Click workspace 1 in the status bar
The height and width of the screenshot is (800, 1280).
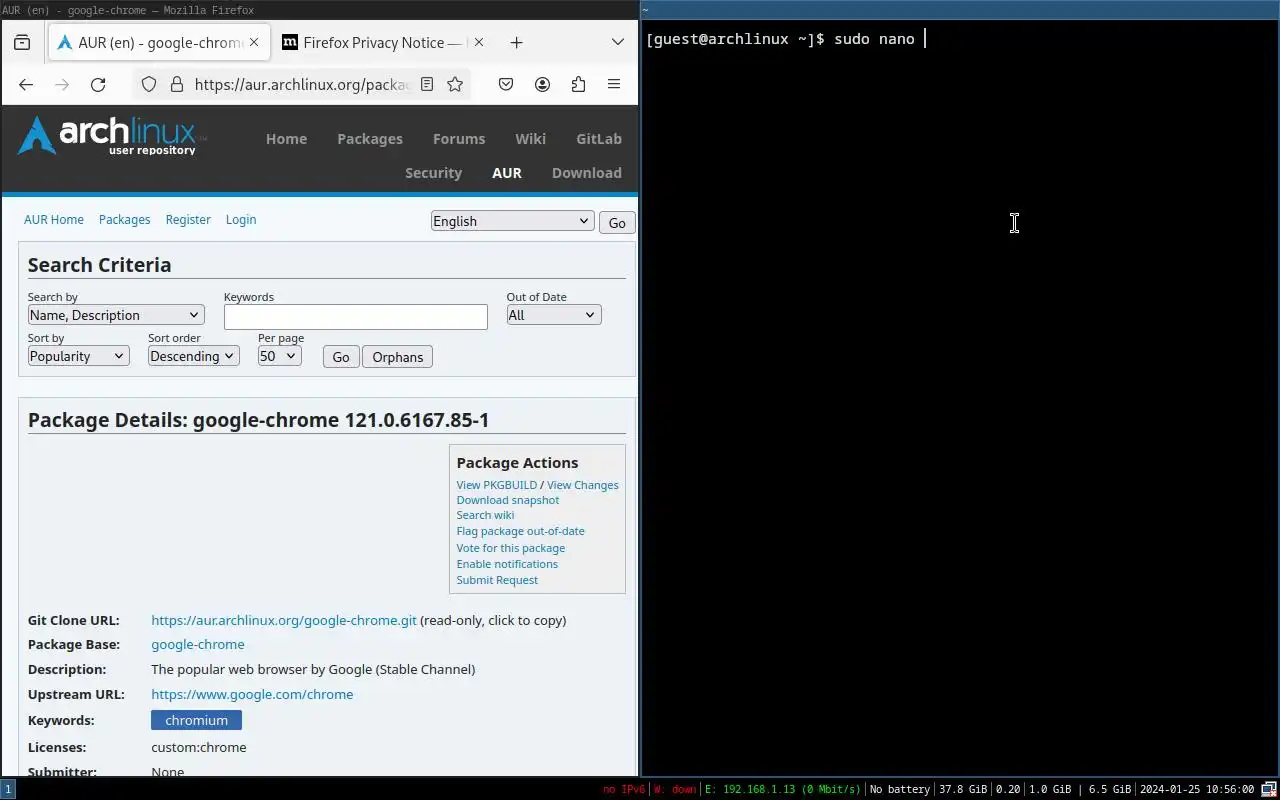pyautogui.click(x=8, y=789)
